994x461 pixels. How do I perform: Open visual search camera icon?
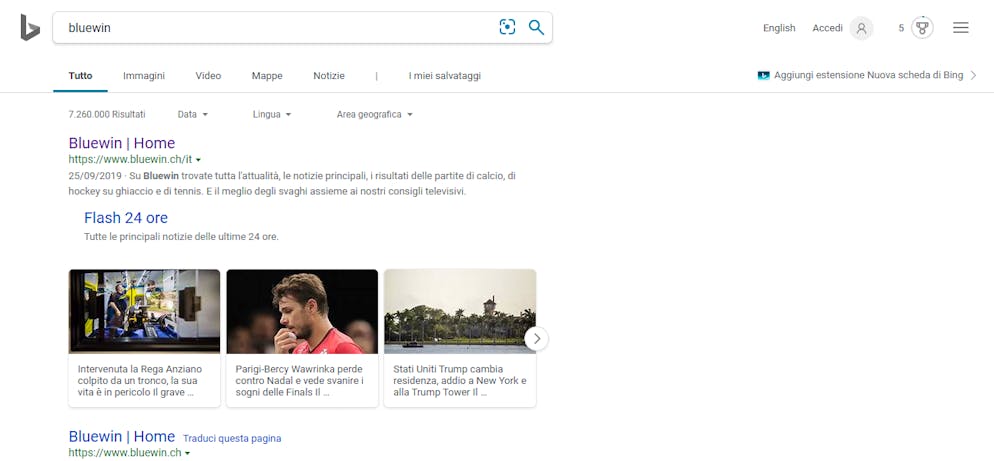[507, 27]
